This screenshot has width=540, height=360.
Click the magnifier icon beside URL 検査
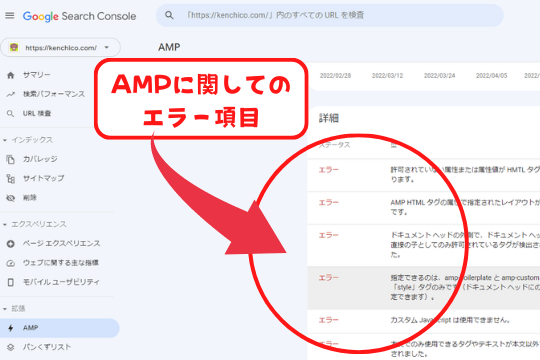point(11,113)
